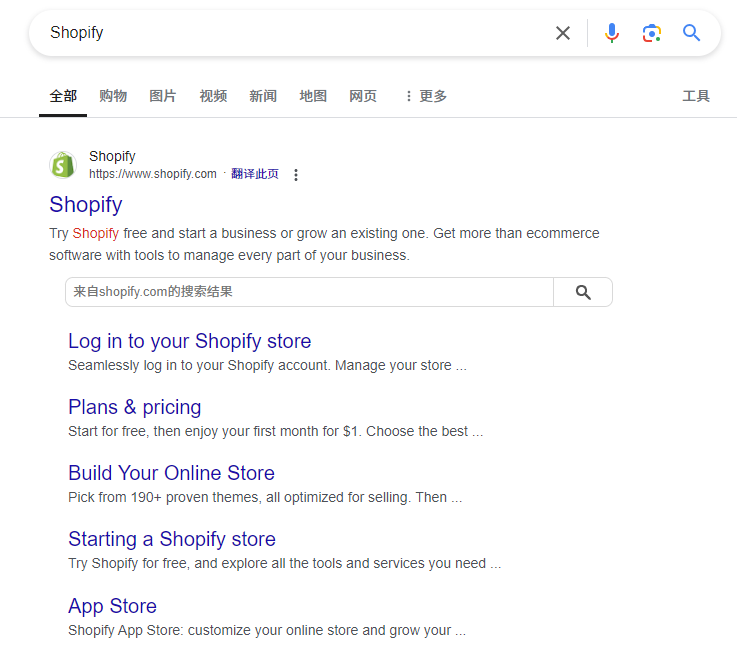
Task: Switch to the 购物 shopping tab
Action: pos(113,96)
